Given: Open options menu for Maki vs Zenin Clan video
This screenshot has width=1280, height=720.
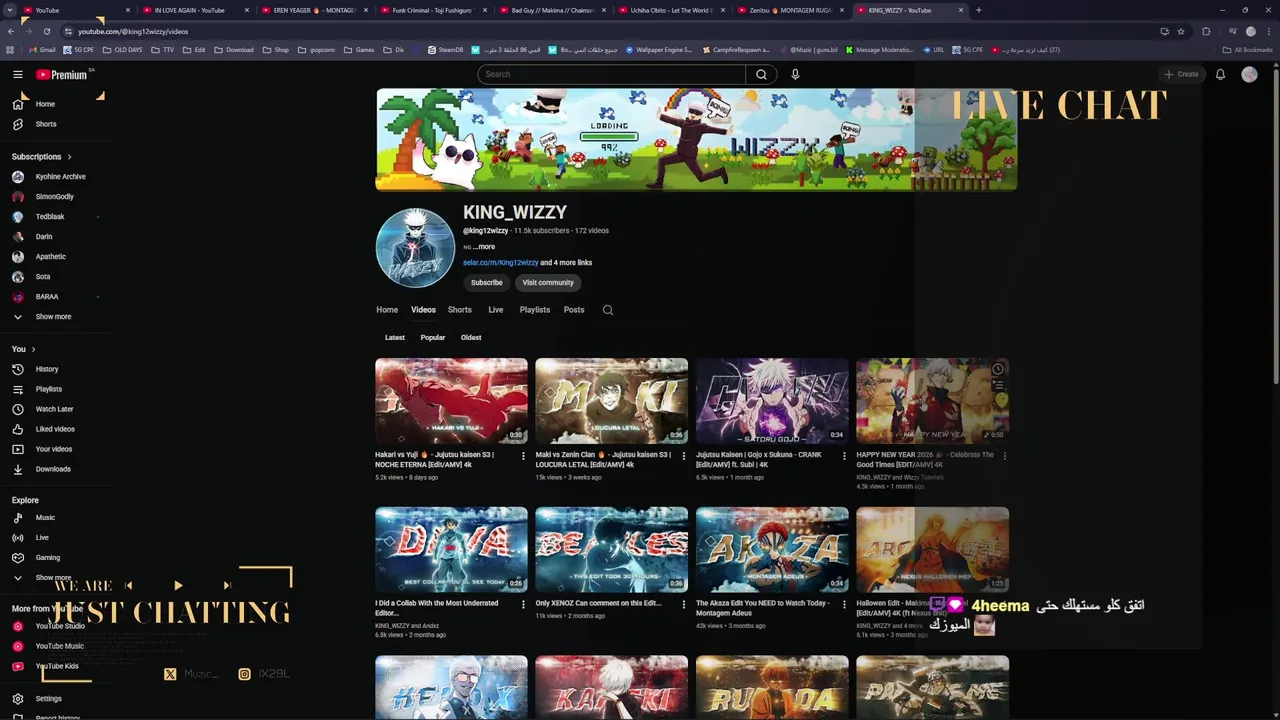Looking at the screenshot, I should pyautogui.click(x=683, y=456).
